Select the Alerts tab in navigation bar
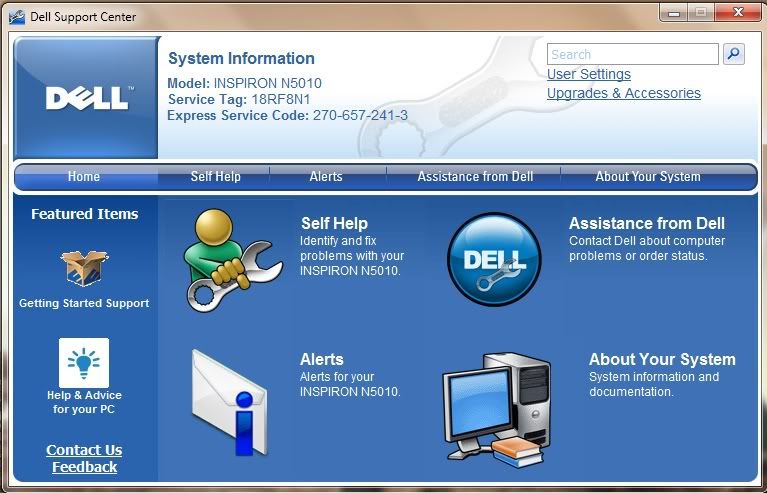 pyautogui.click(x=326, y=177)
